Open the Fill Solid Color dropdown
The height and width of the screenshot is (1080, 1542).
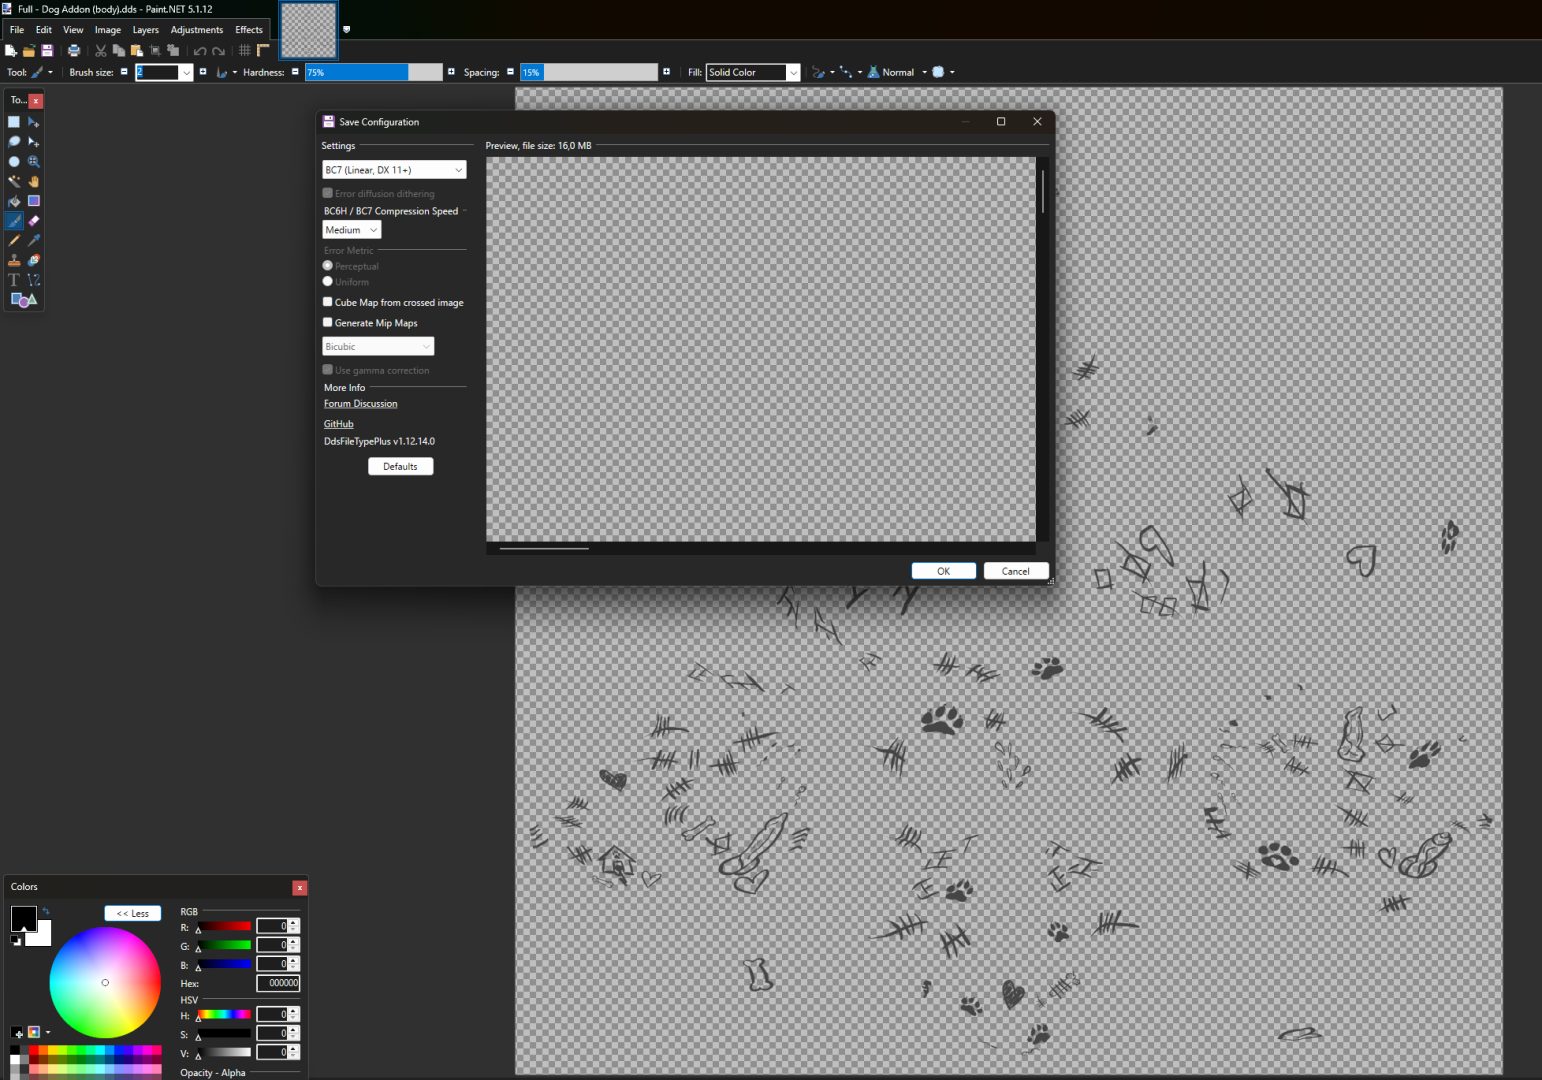pyautogui.click(x=753, y=72)
